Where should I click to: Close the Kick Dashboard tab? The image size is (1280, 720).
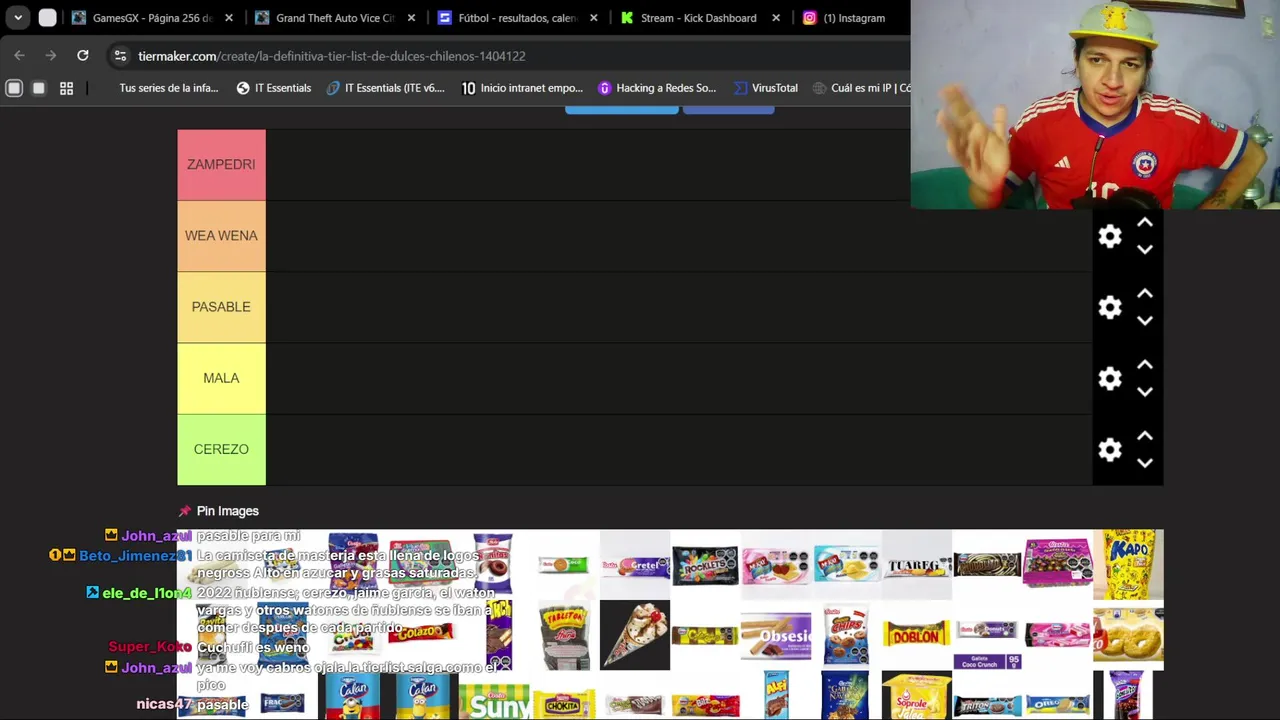pos(776,18)
